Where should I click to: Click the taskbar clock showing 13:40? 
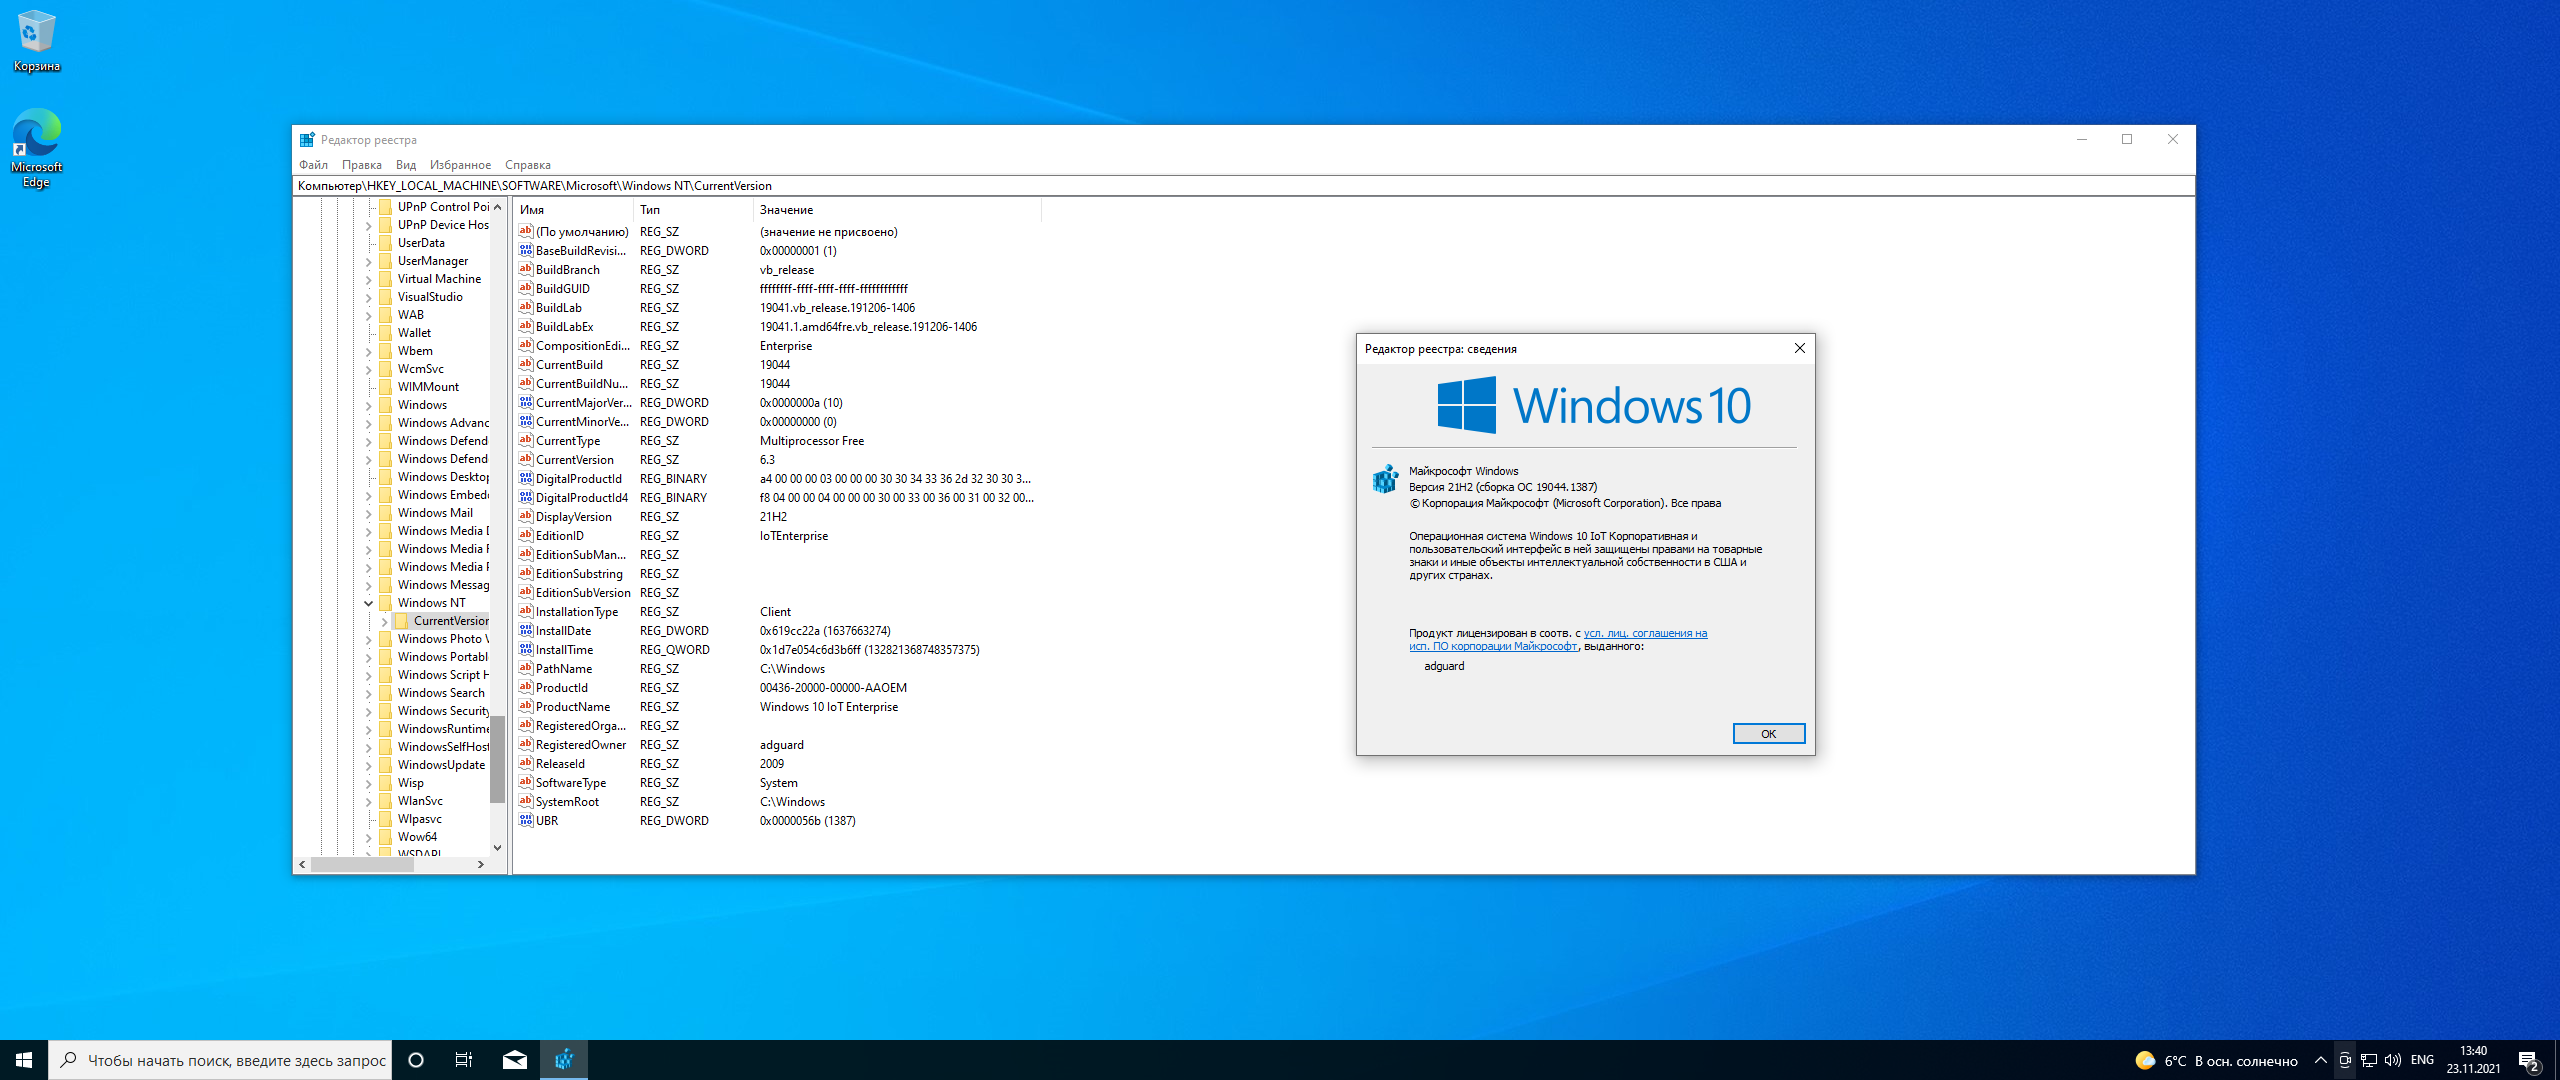[x=2473, y=1060]
